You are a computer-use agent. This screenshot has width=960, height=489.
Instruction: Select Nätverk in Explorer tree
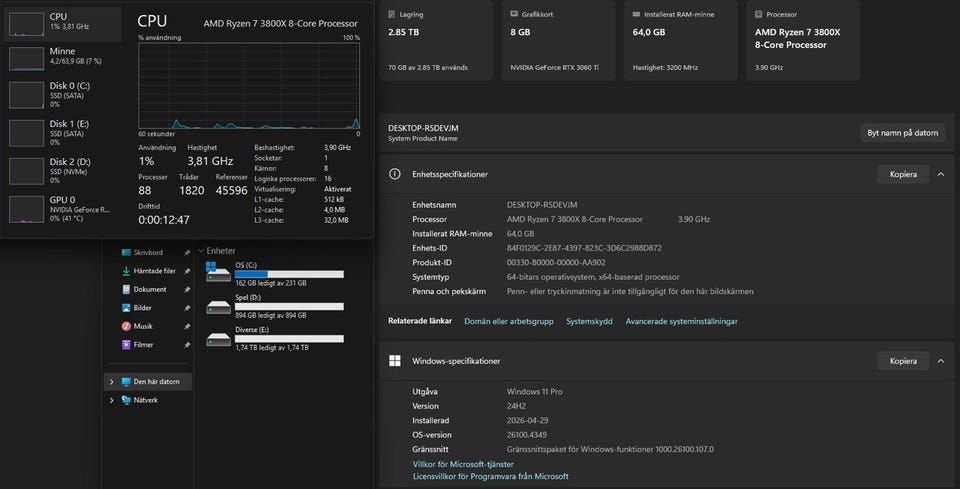[x=148, y=400]
